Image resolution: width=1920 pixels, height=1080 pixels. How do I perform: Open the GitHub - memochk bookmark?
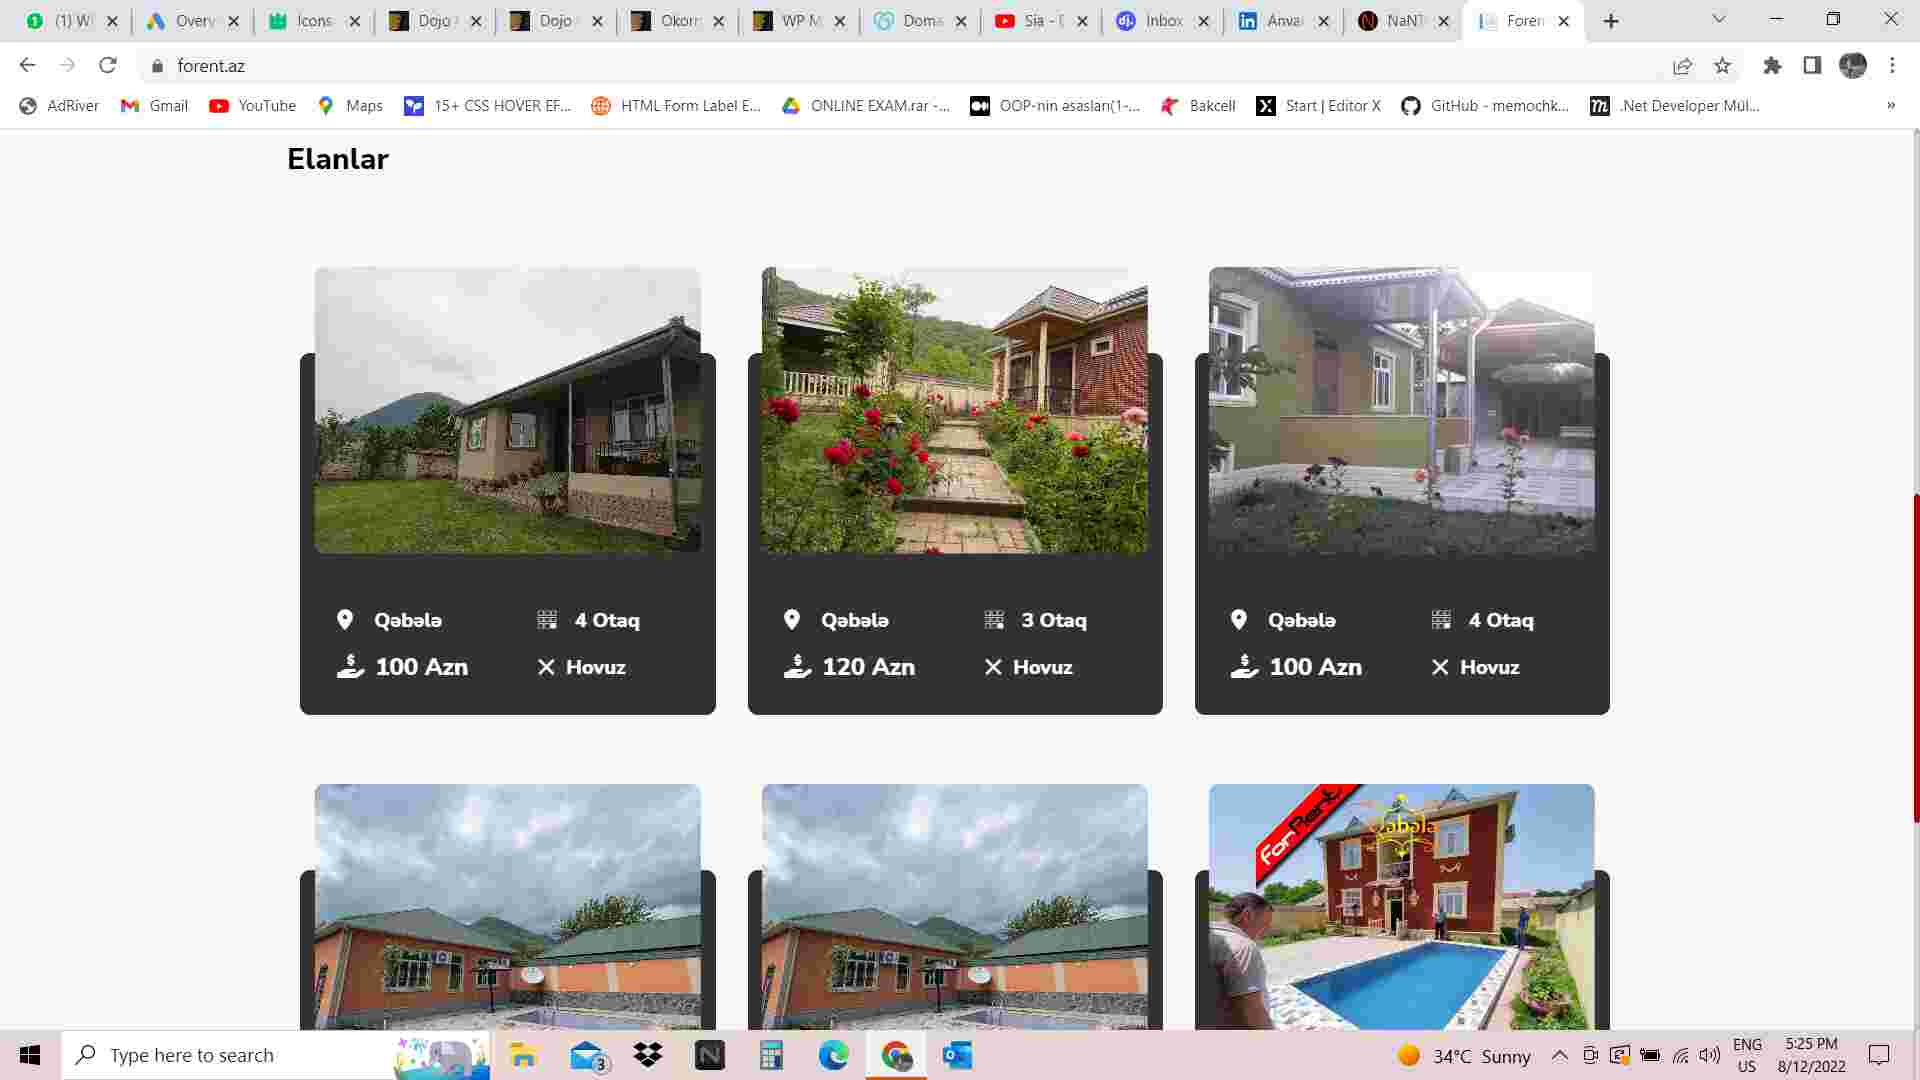1484,105
